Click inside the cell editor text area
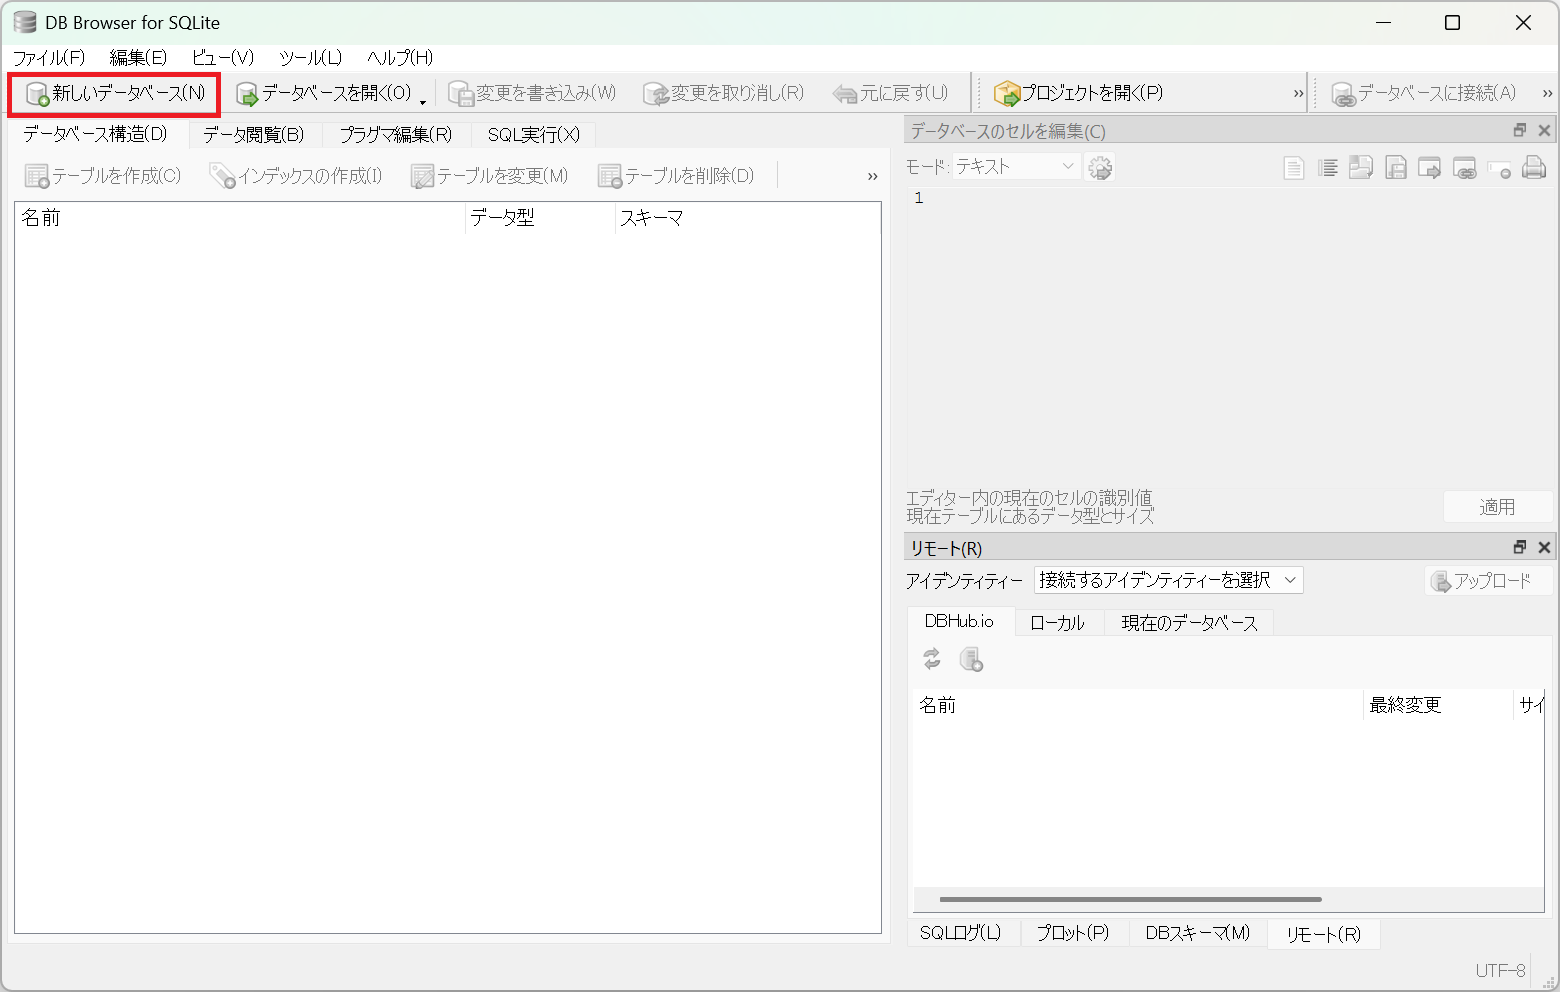This screenshot has width=1560, height=992. [x=1230, y=335]
